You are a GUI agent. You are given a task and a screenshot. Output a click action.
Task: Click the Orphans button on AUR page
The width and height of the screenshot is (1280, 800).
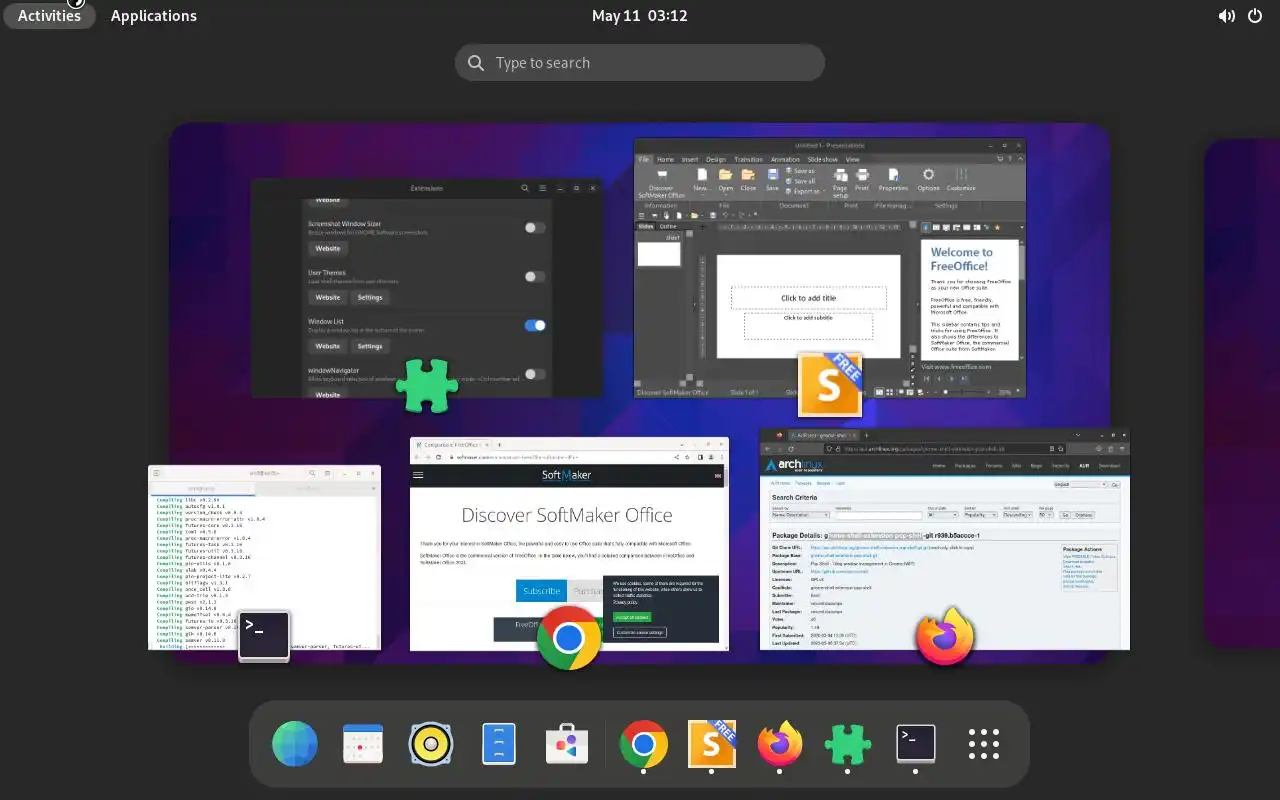[x=1083, y=515]
